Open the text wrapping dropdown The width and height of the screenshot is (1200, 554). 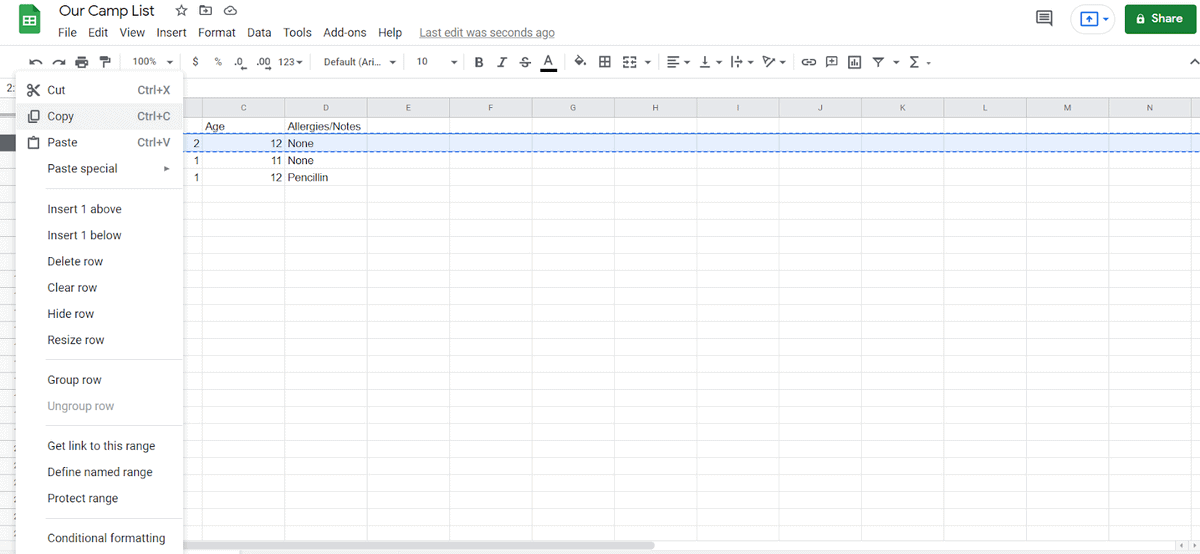pos(741,62)
